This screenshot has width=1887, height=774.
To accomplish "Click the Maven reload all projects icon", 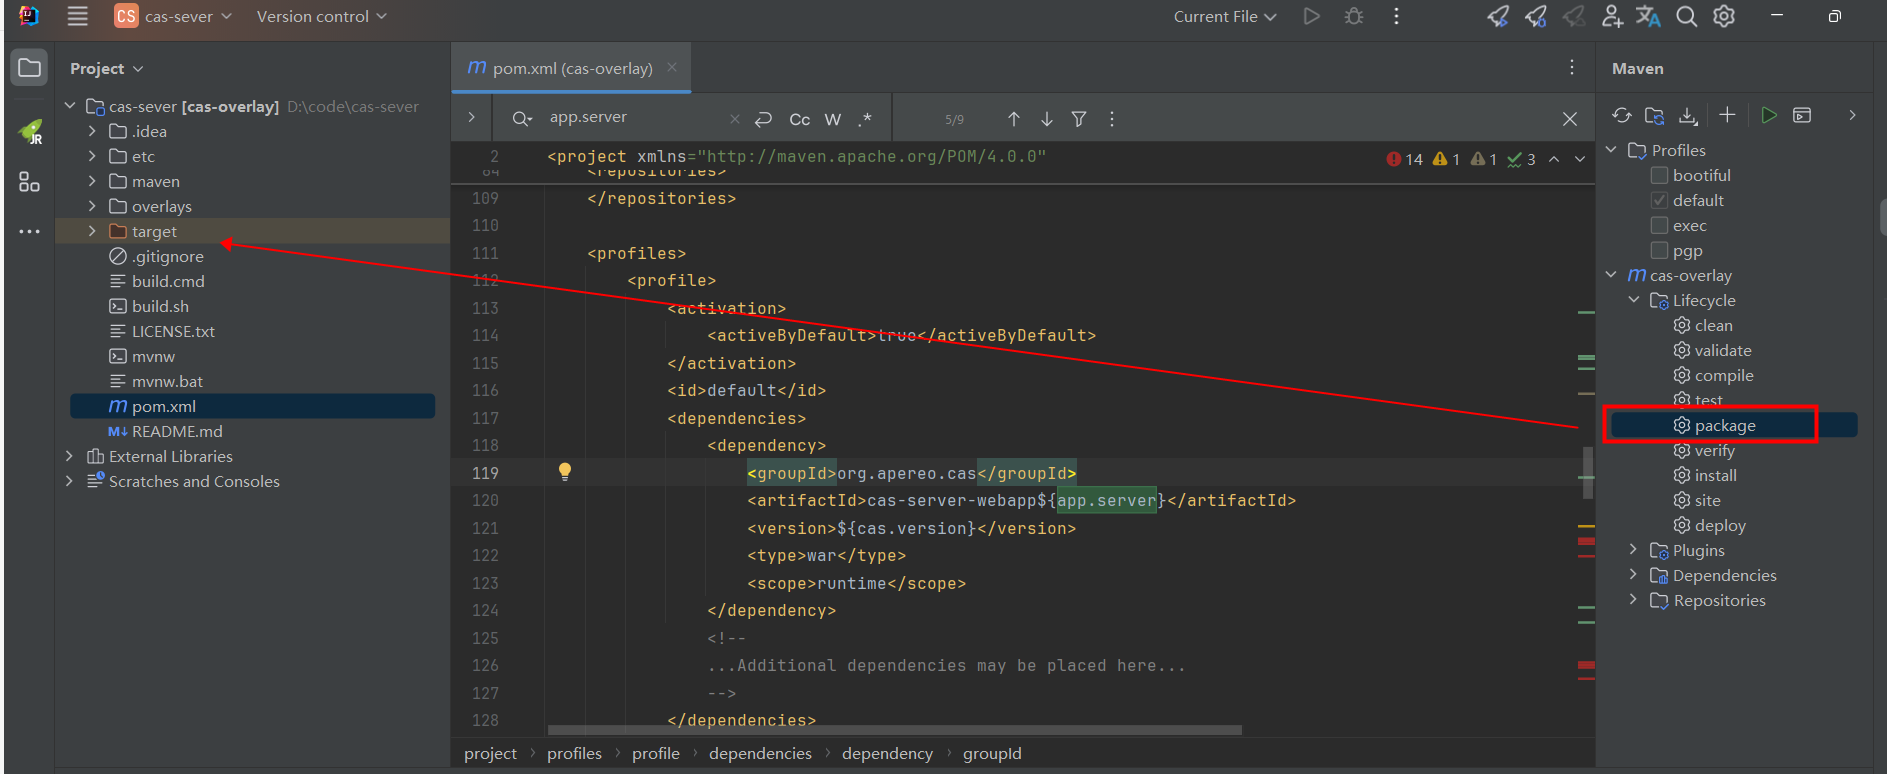I will [1621, 115].
